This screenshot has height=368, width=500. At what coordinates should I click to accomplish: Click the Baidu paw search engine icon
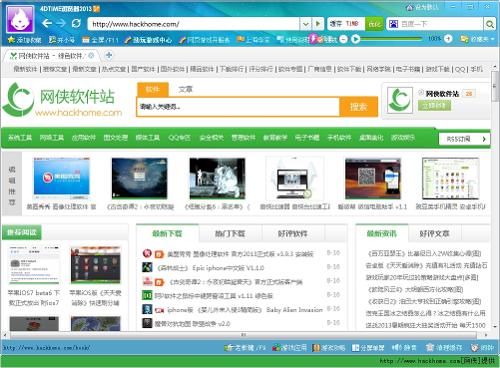394,24
